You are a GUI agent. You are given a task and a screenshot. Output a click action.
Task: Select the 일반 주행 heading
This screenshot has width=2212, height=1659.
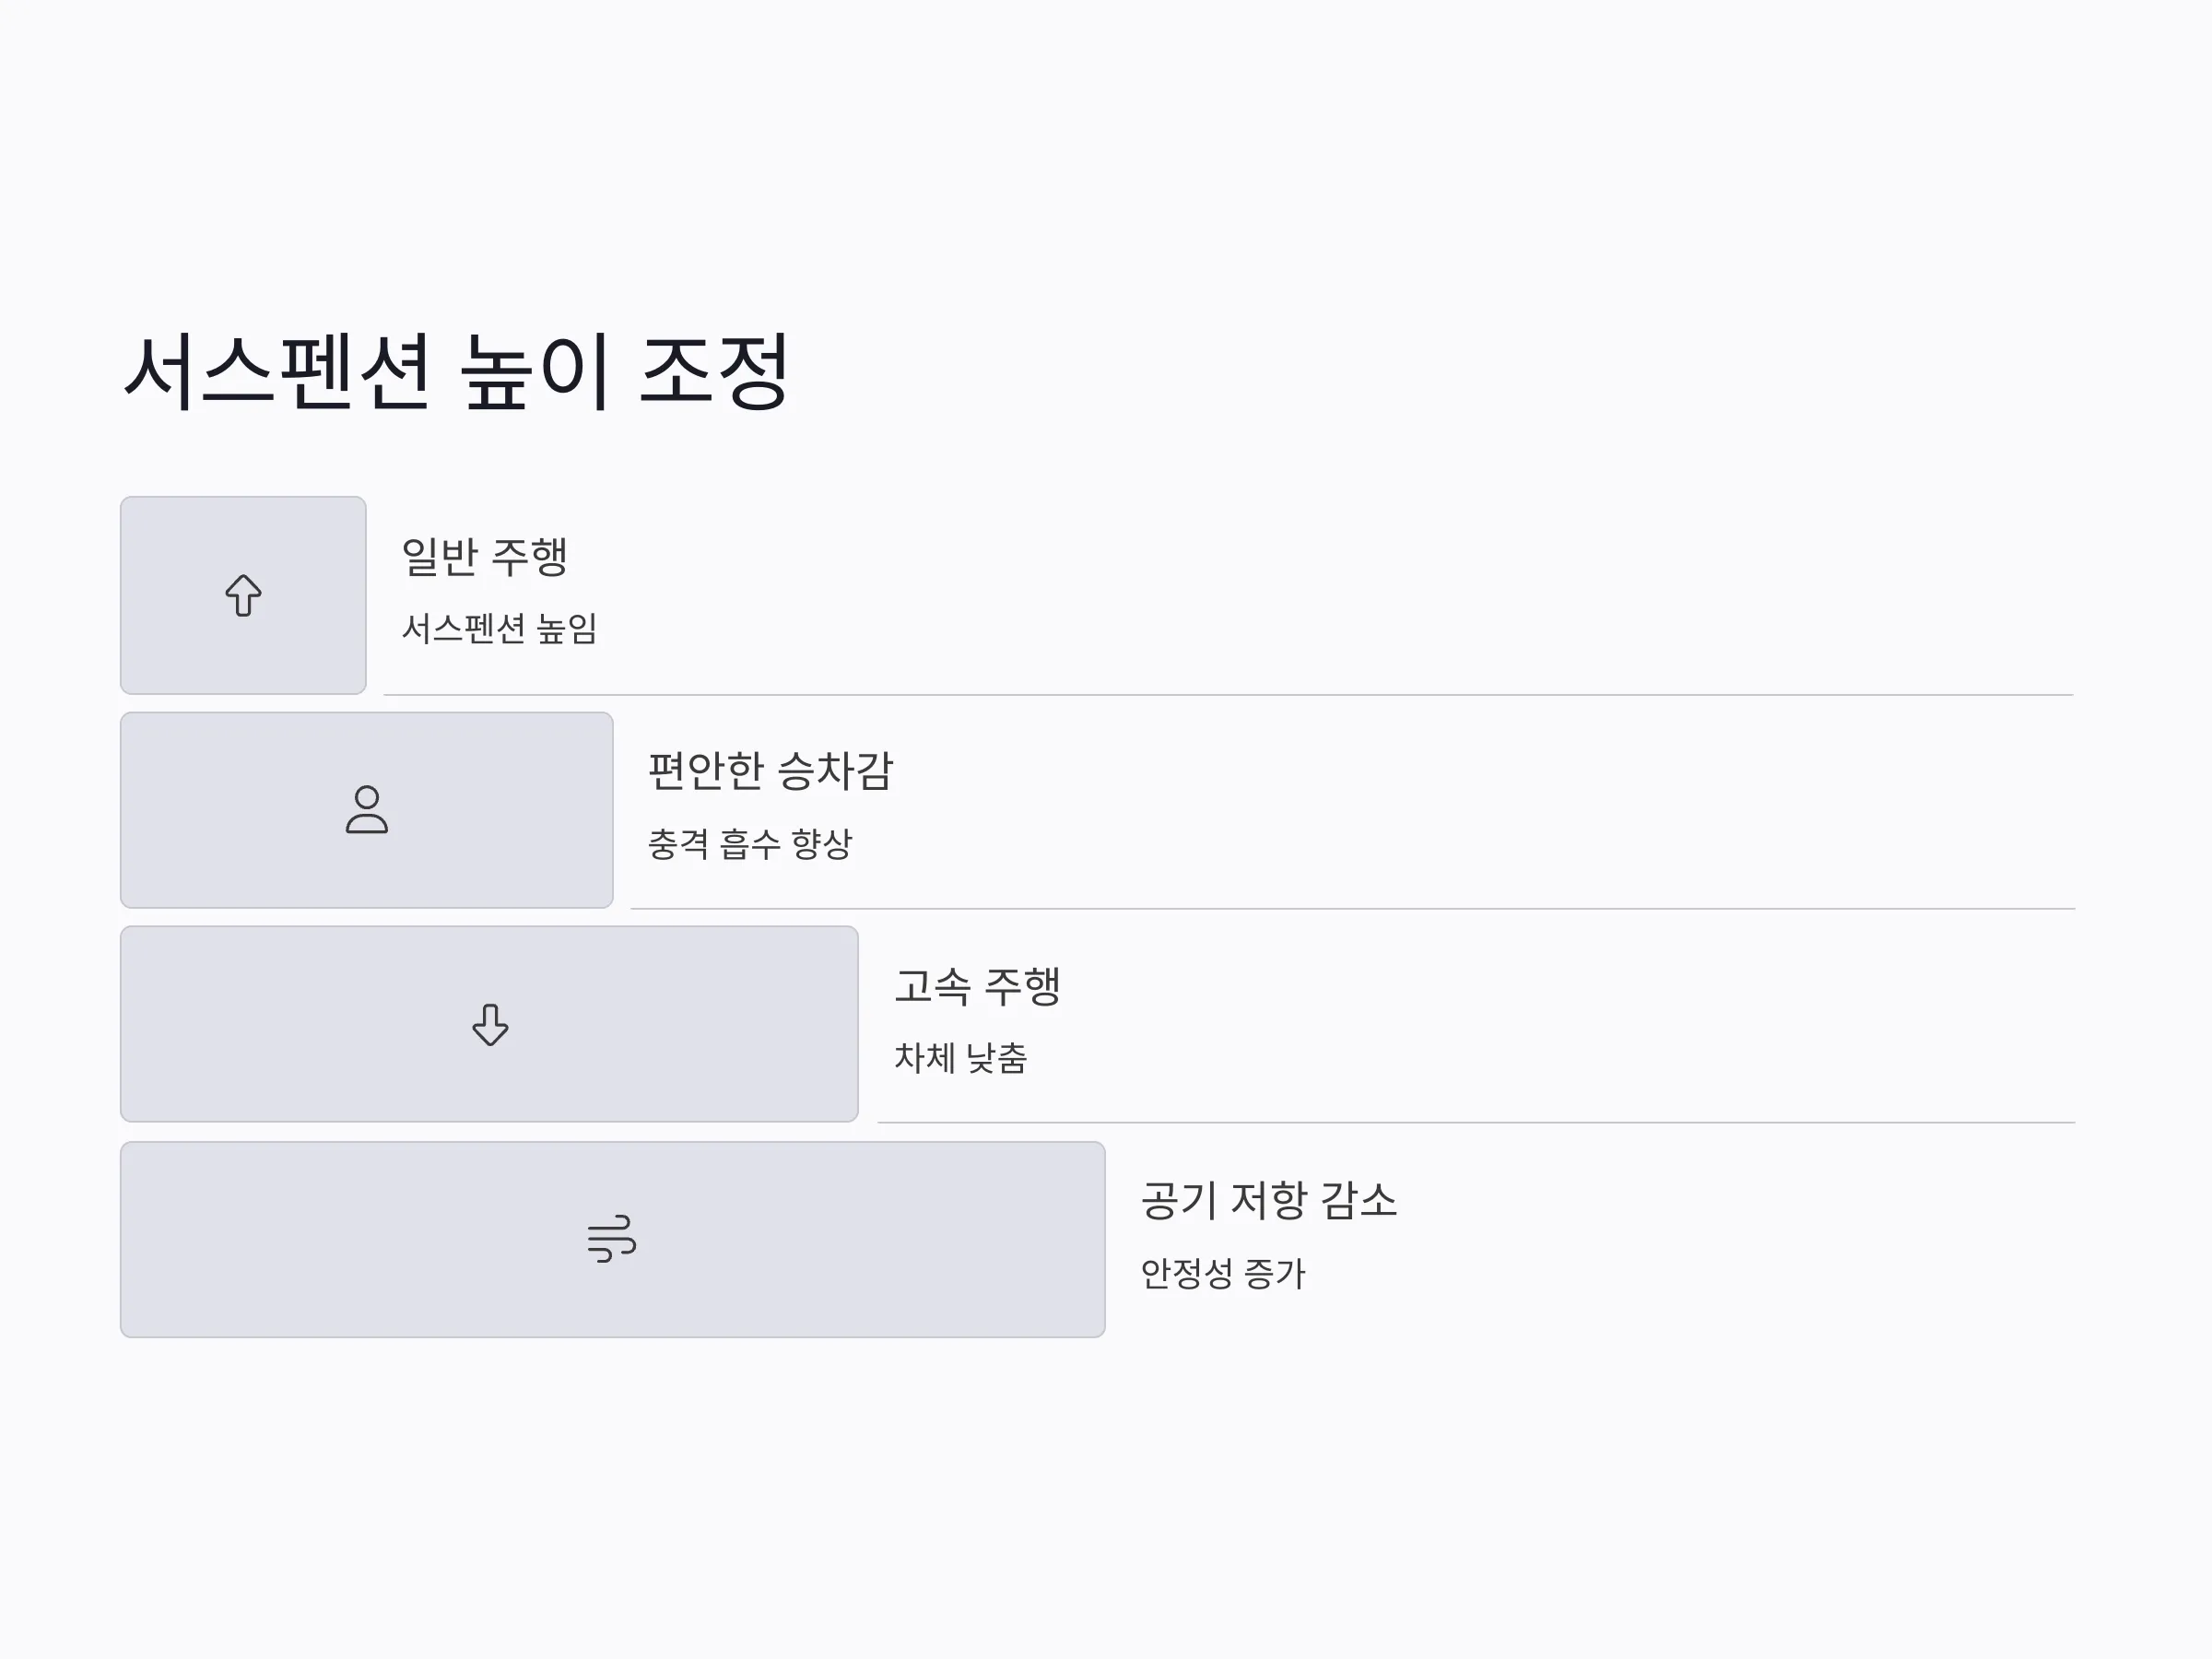[x=485, y=557]
